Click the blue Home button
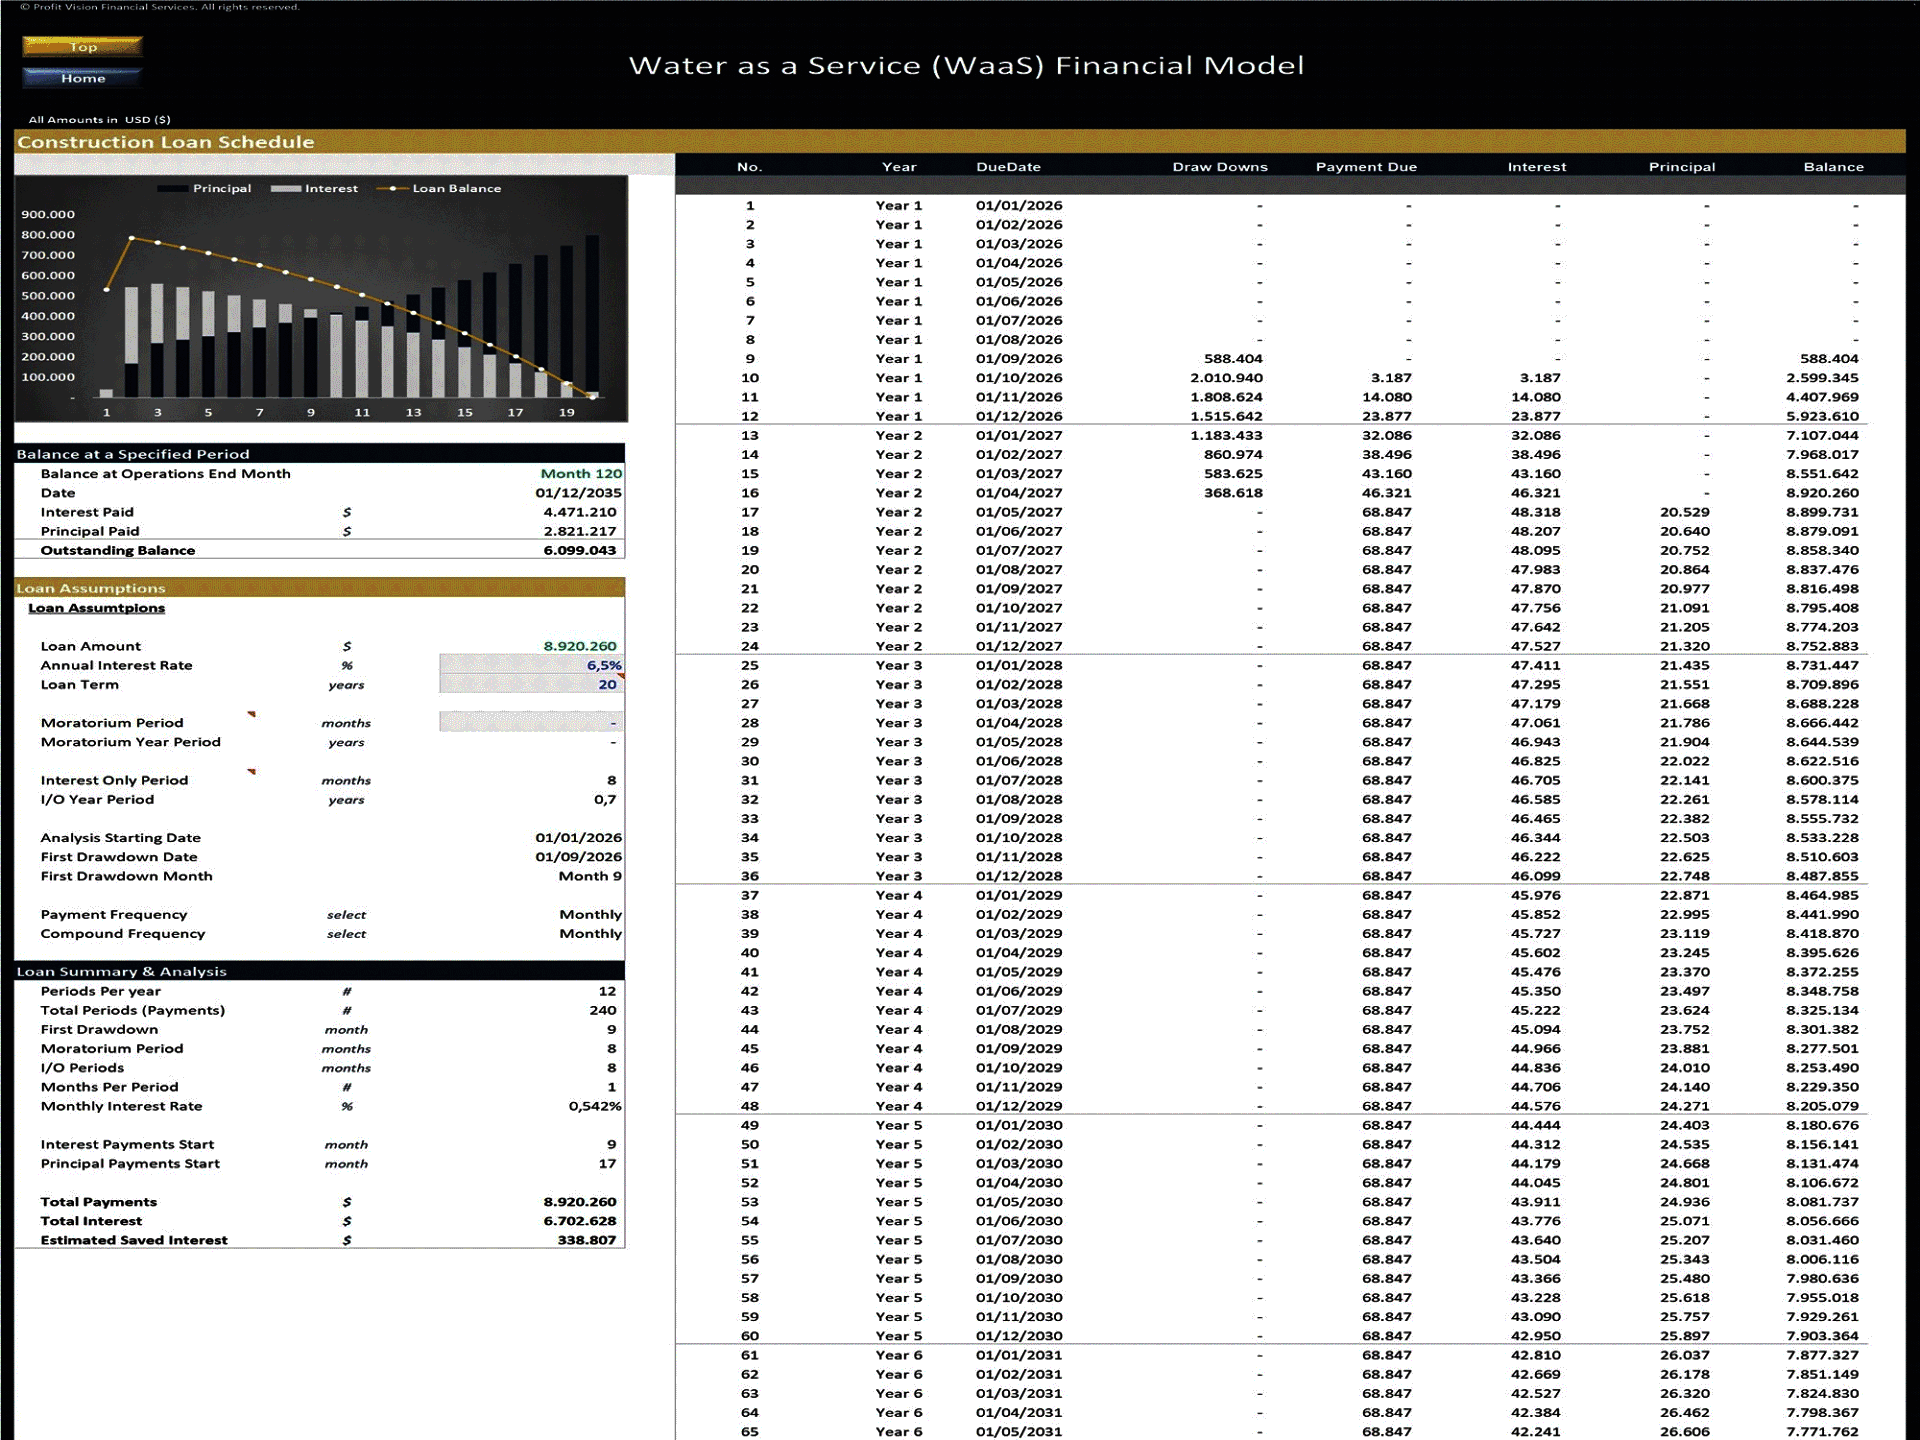 (83, 77)
